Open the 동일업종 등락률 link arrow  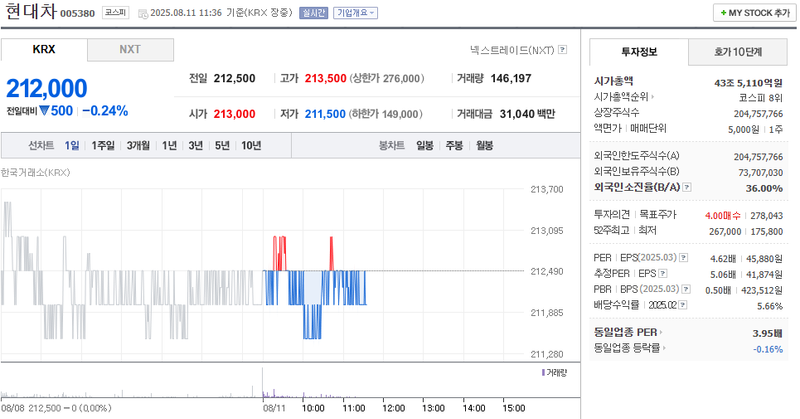pos(664,348)
